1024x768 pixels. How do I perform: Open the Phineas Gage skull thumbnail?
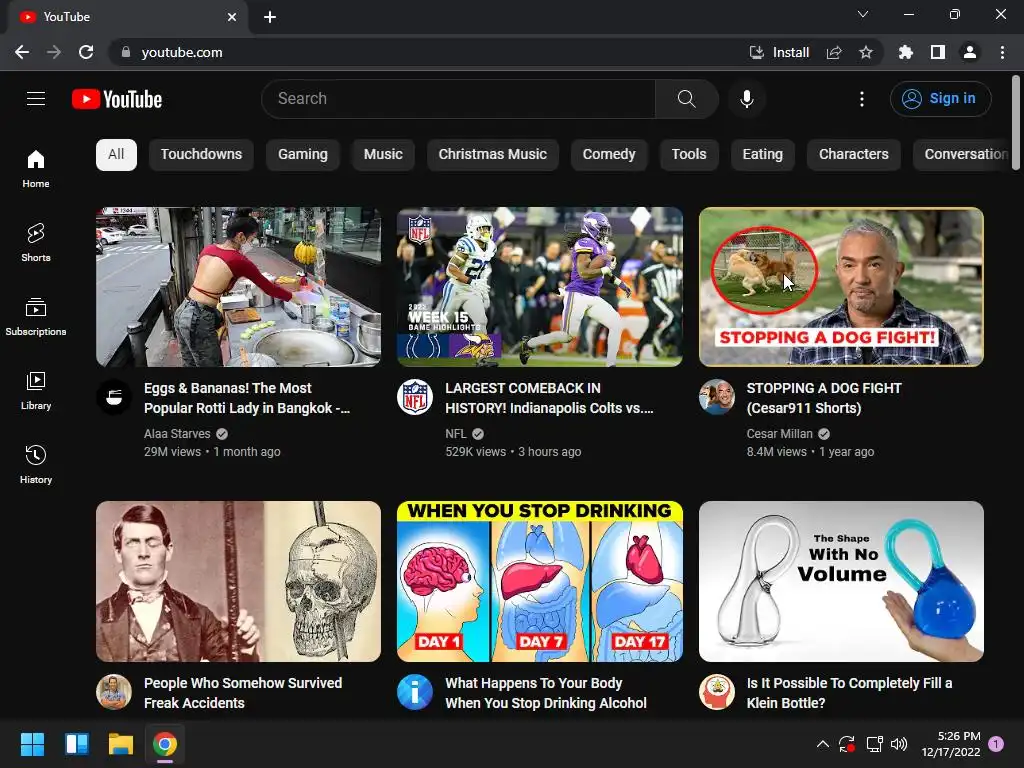238,581
